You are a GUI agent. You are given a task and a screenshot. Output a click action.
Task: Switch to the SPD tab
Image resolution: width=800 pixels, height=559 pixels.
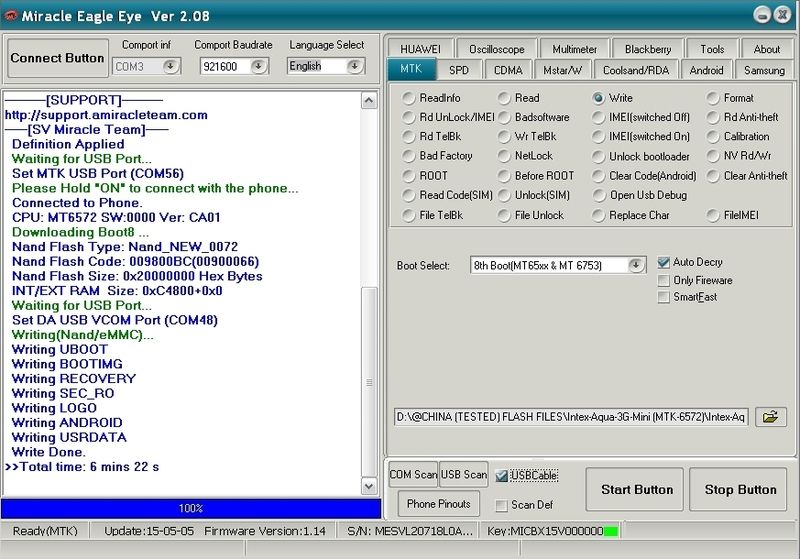[x=459, y=70]
